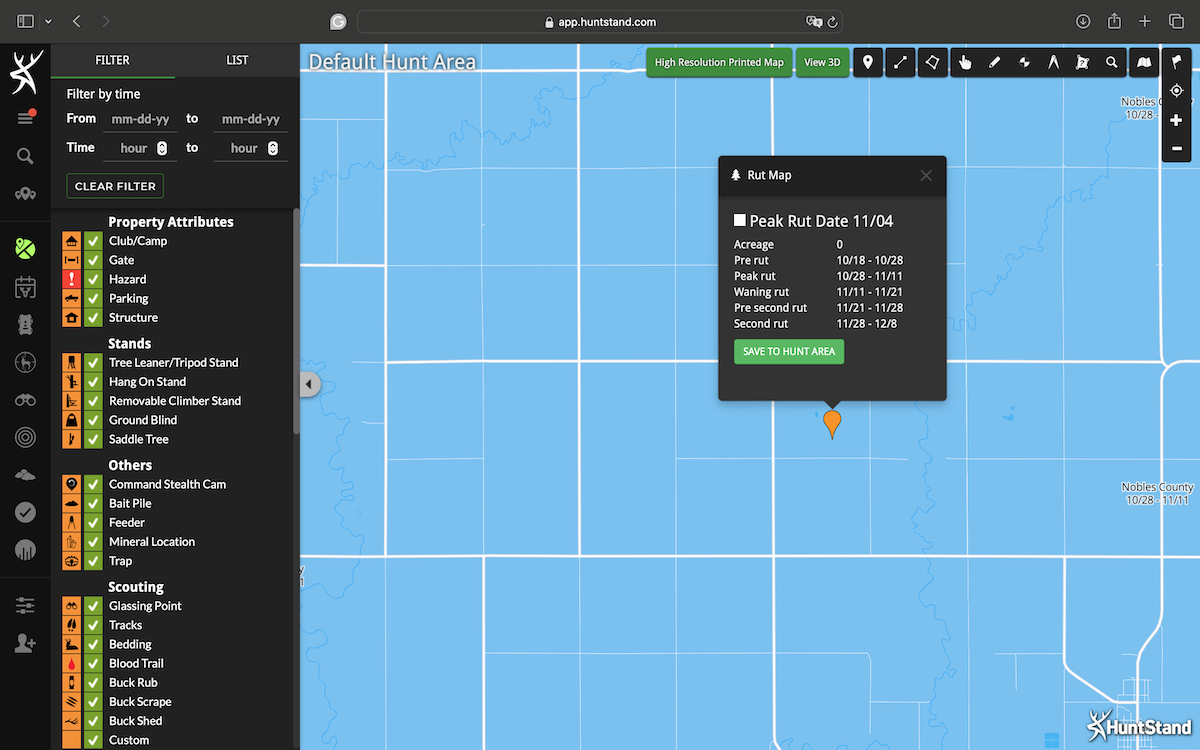1200x750 pixels.
Task: Click the add friend icon in sidebar
Action: coord(25,643)
